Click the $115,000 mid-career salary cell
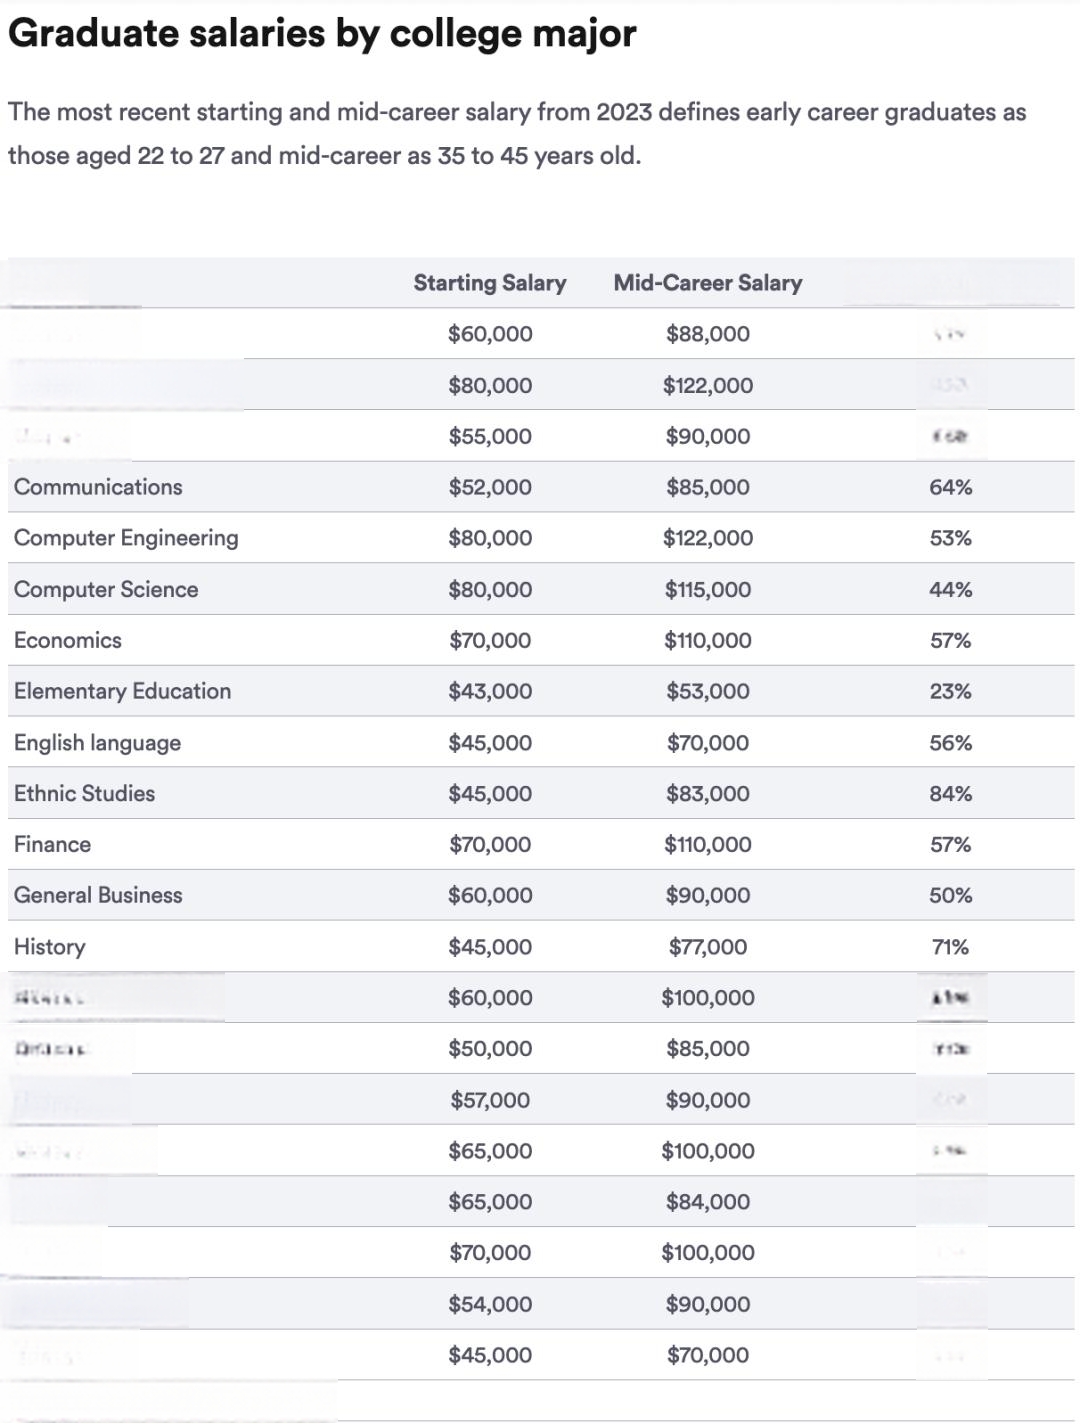1080x1424 pixels. tap(708, 589)
